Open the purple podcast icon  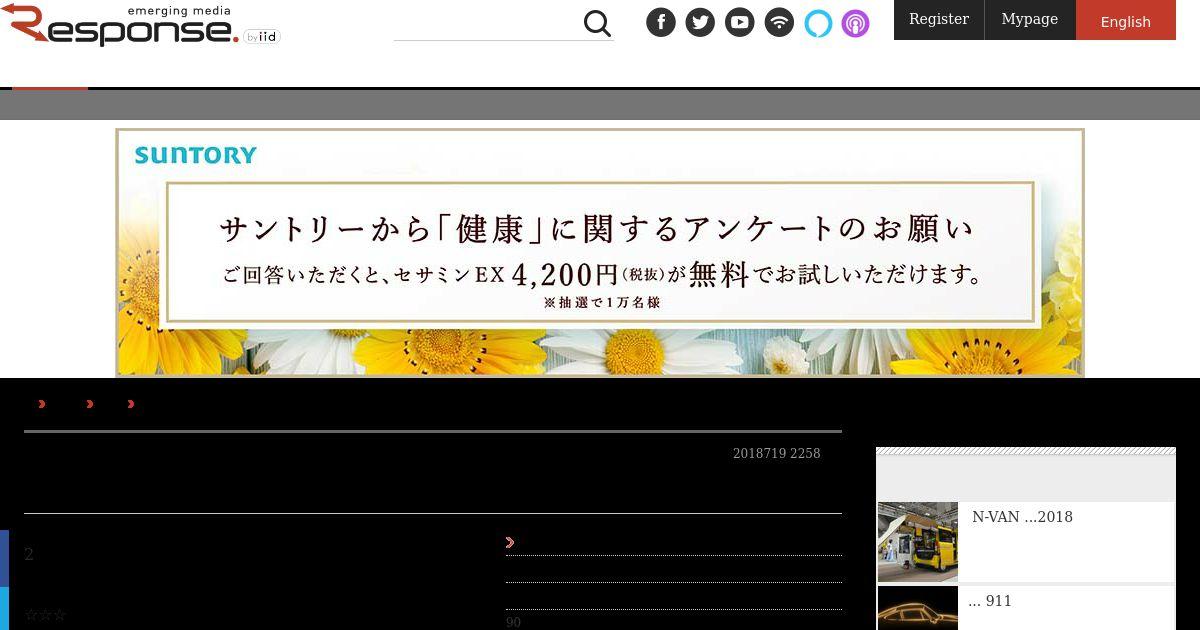[855, 22]
